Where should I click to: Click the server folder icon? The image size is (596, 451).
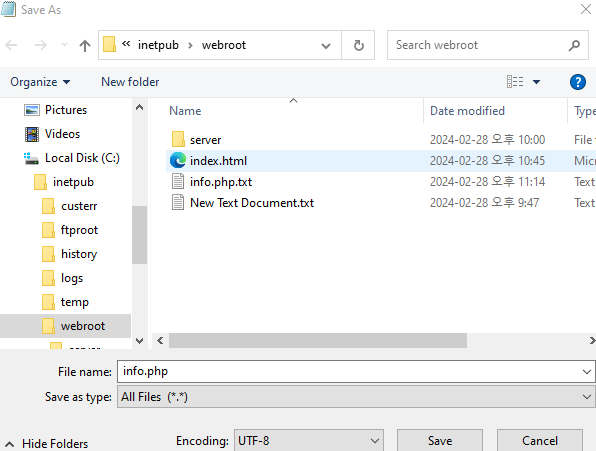coord(178,139)
